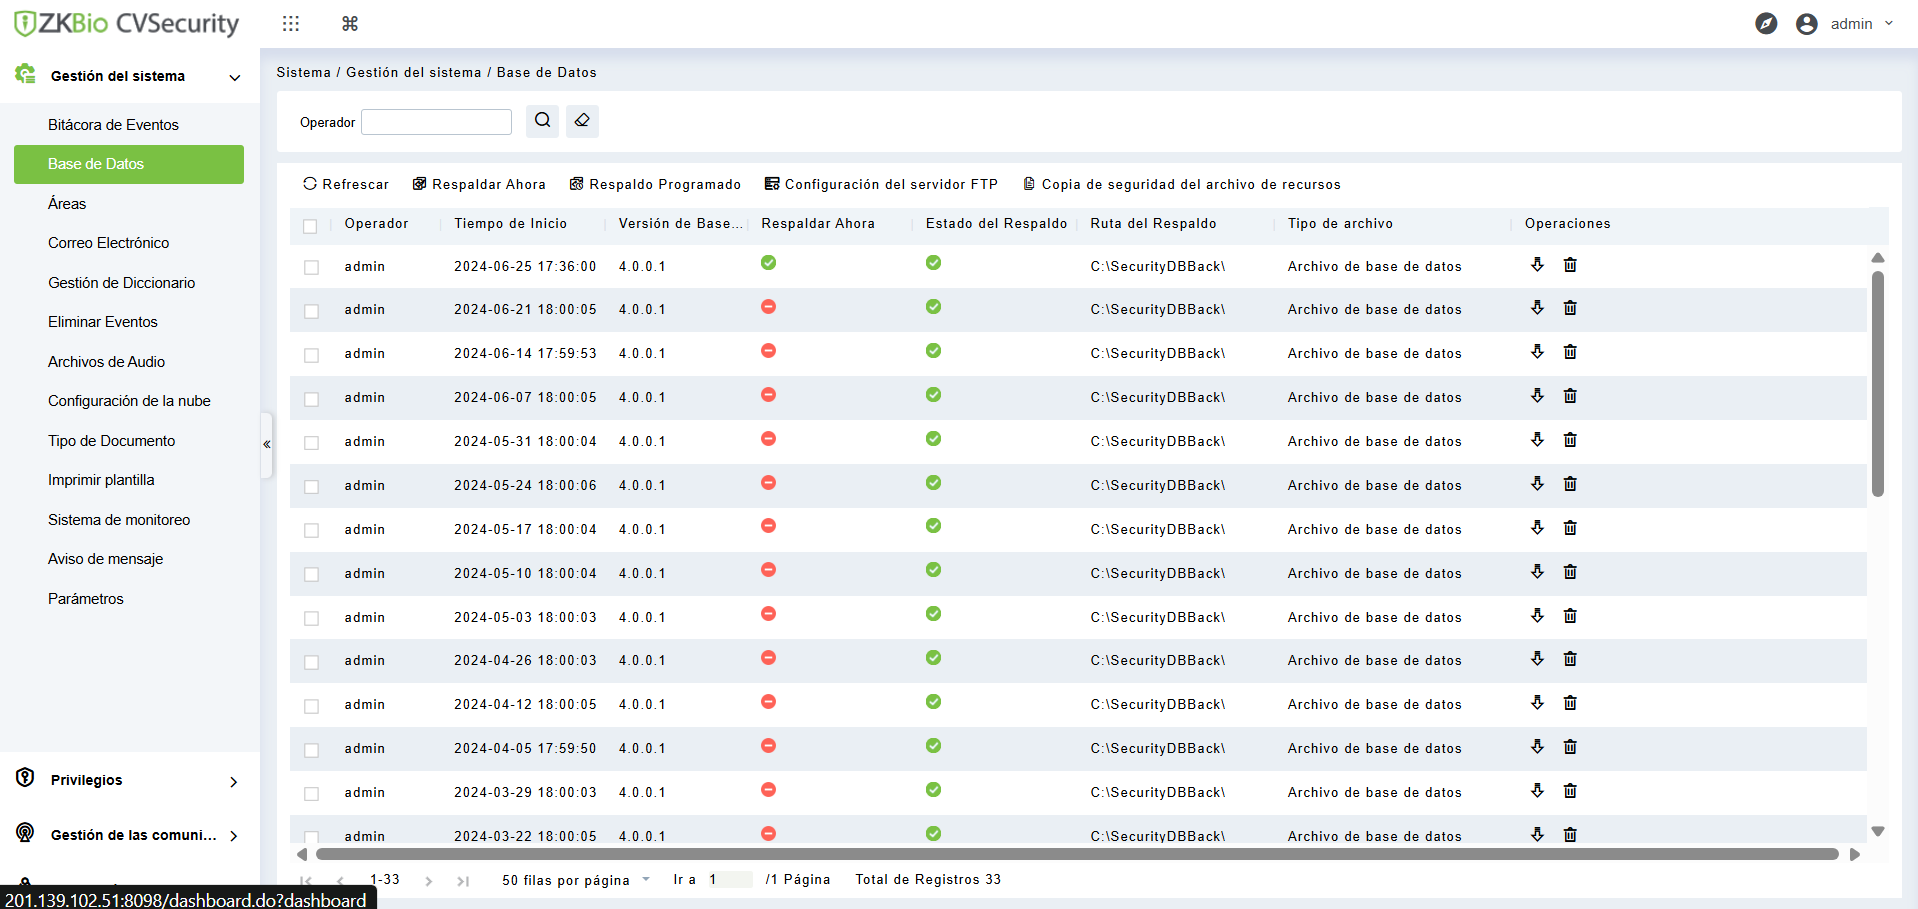Click the search magnifier icon next to Operador
Viewport: 1918px width, 909px height.
[542, 121]
